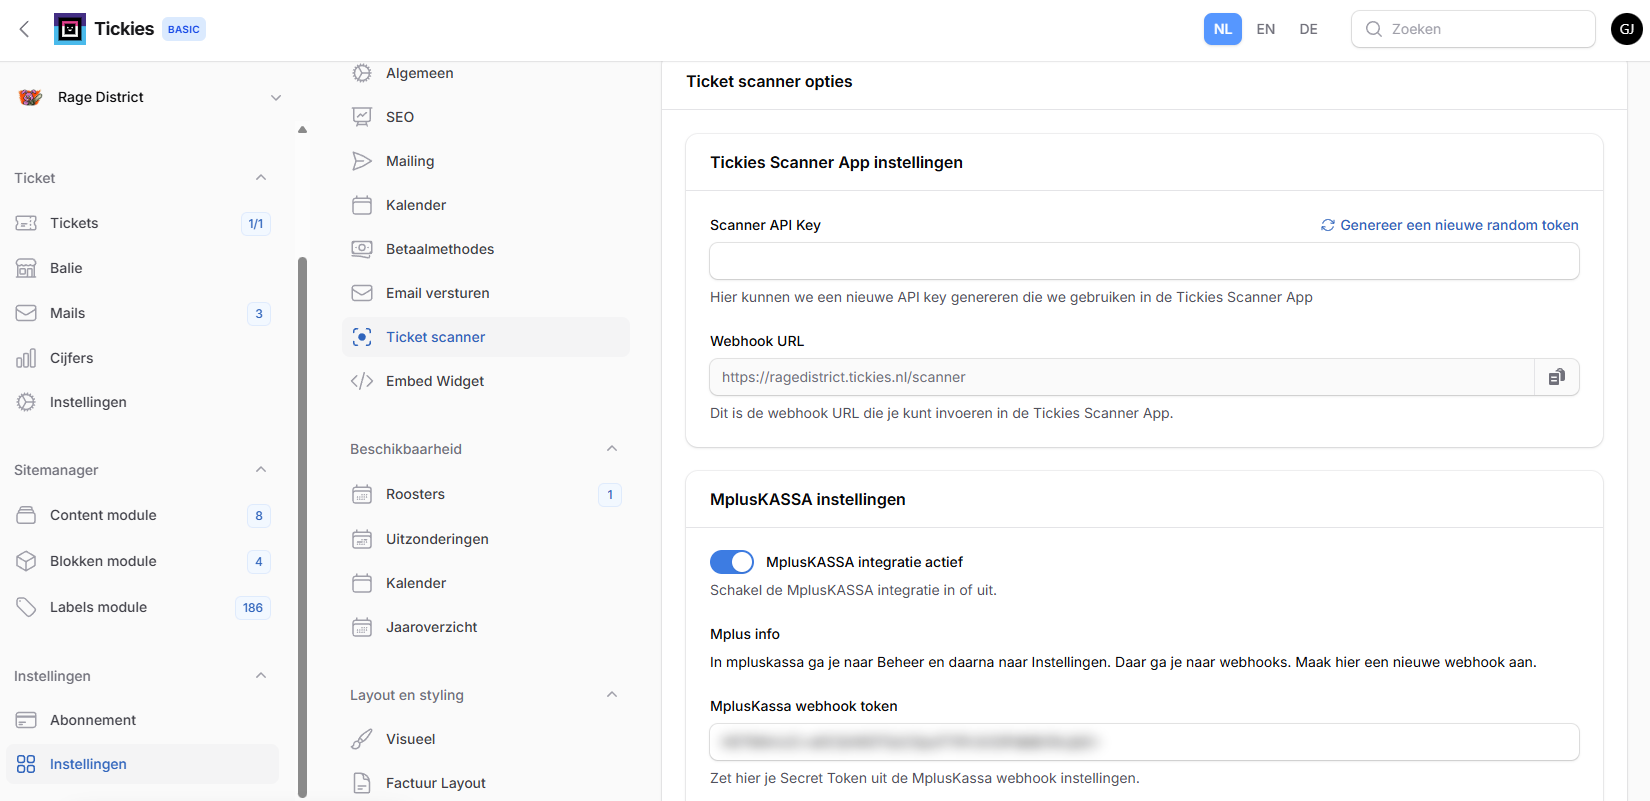Switch language to NL

click(1223, 29)
